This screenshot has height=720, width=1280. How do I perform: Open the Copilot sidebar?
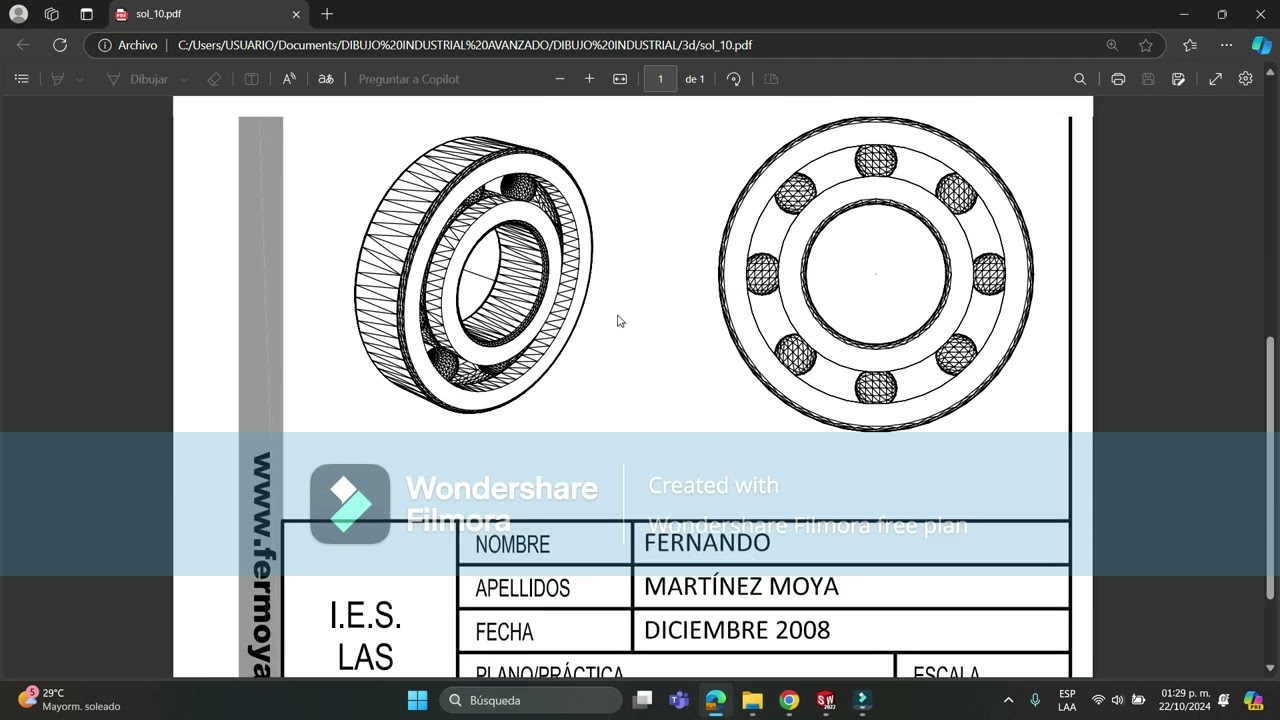point(1261,45)
